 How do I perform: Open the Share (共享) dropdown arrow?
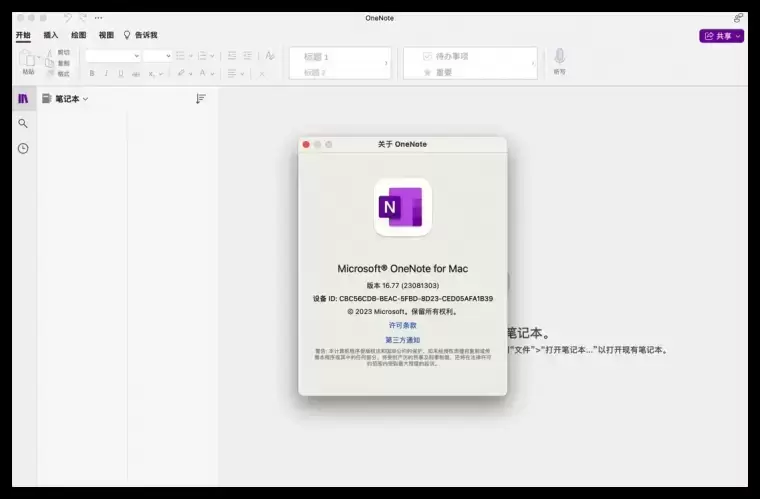[738, 36]
